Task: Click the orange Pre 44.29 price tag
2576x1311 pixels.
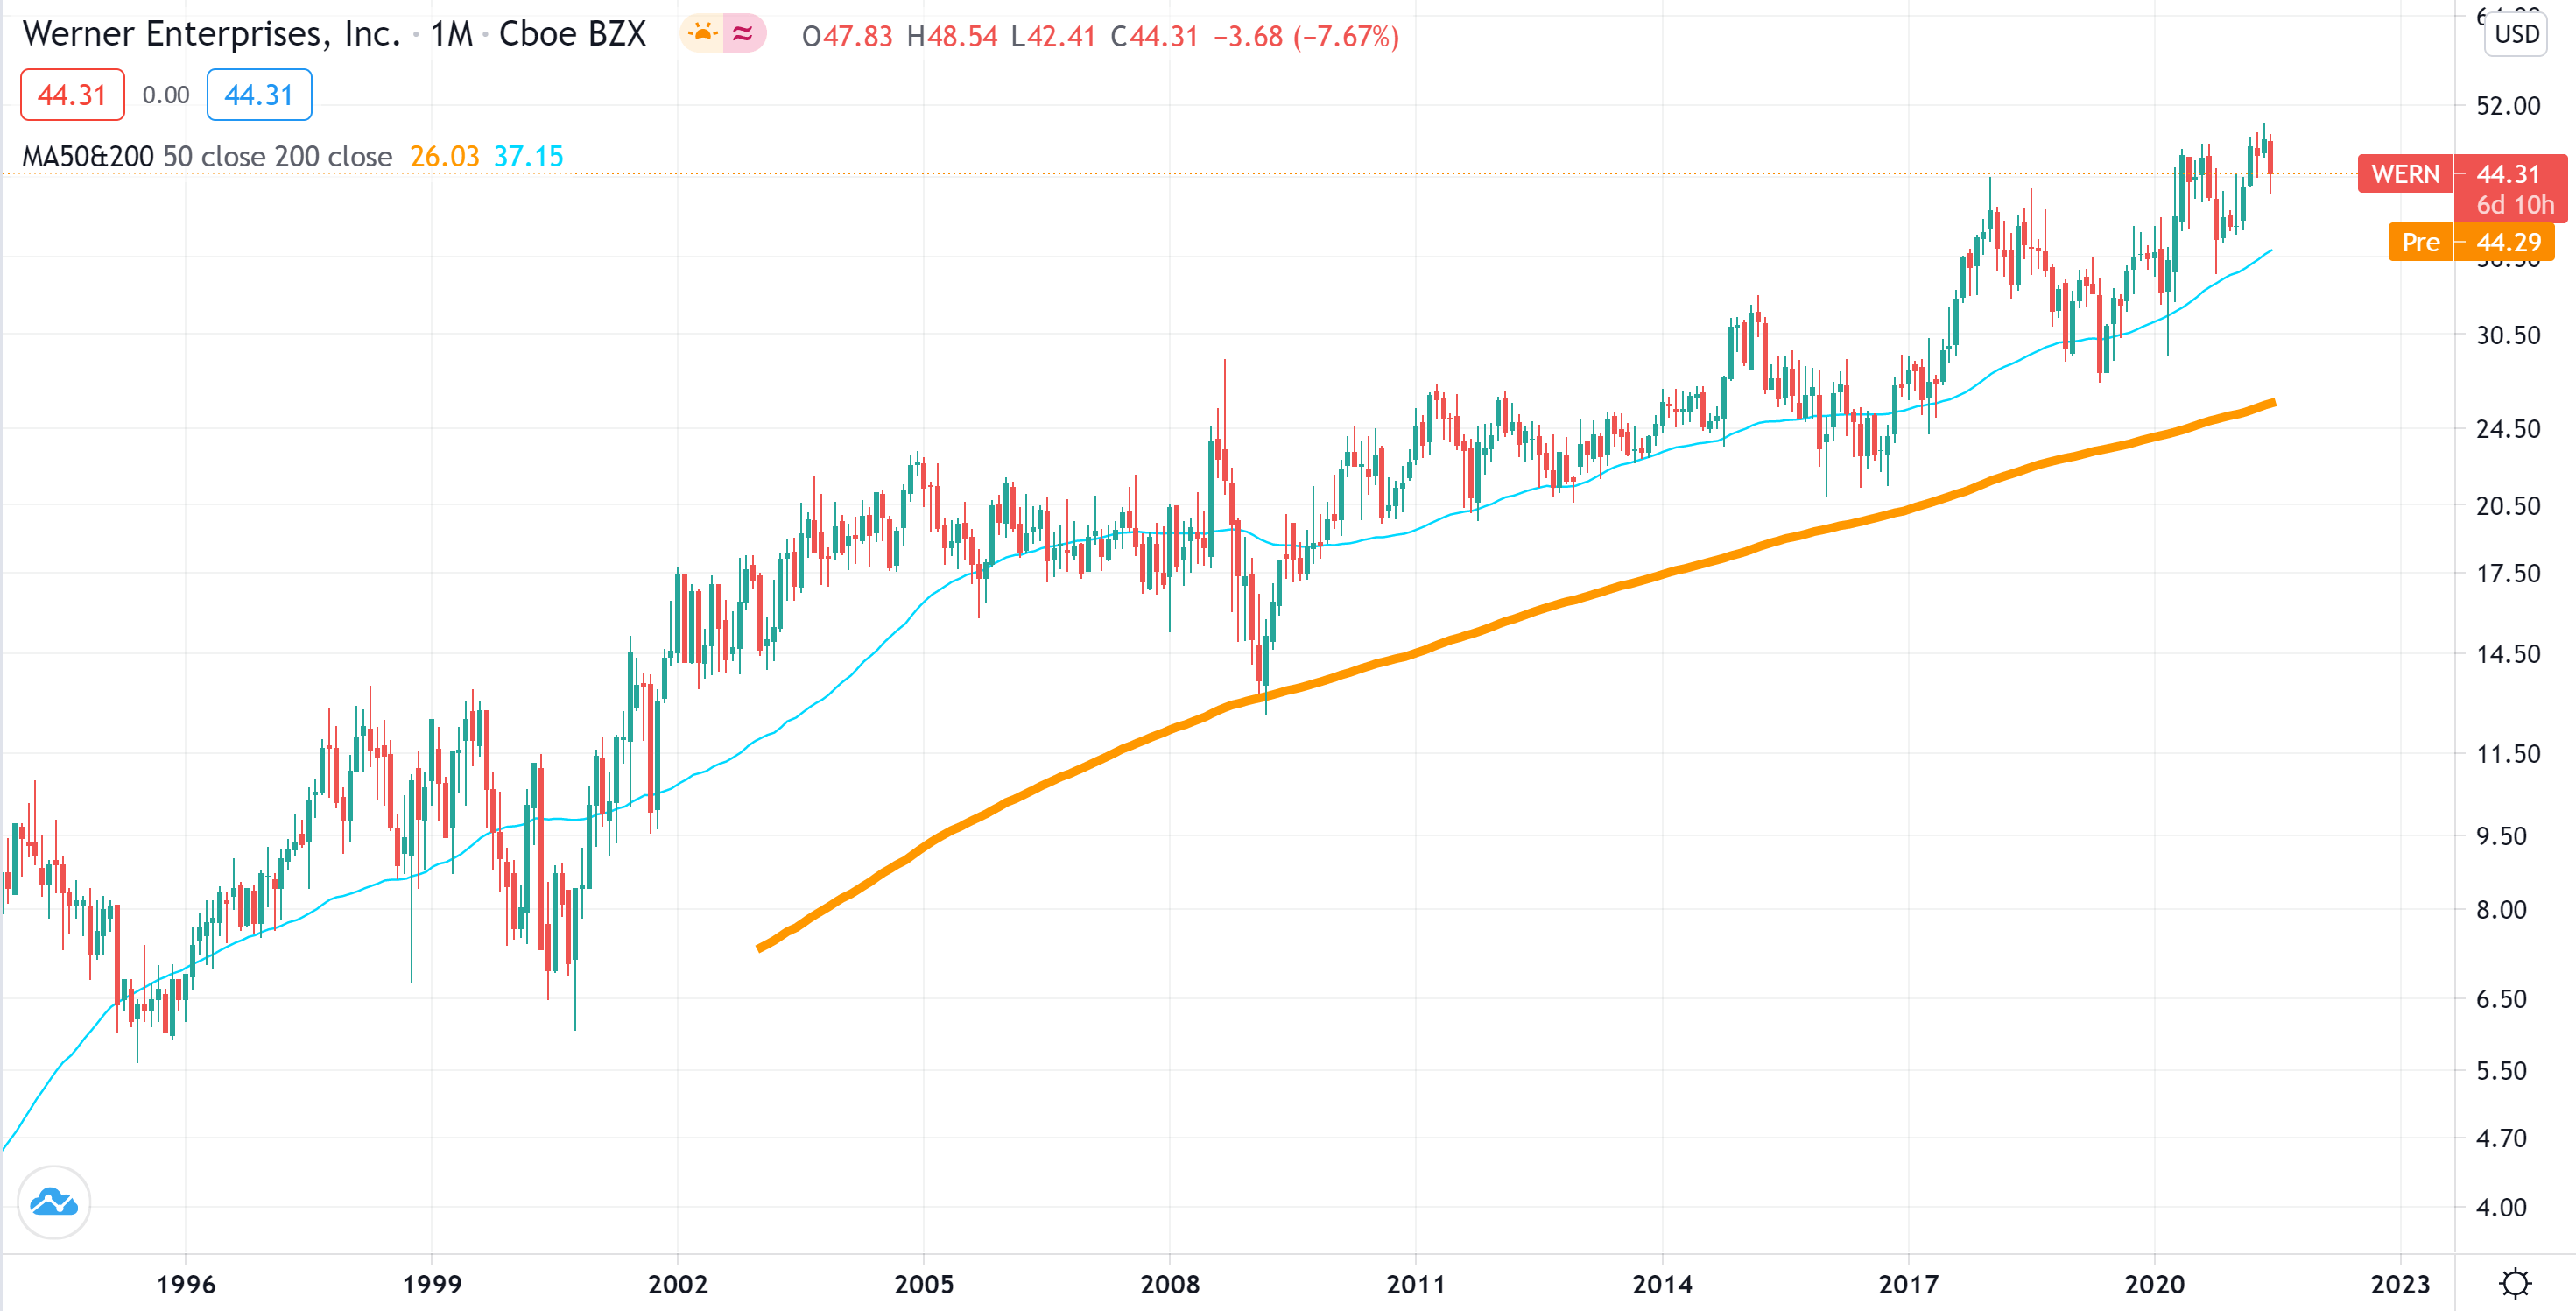Action: click(2471, 242)
